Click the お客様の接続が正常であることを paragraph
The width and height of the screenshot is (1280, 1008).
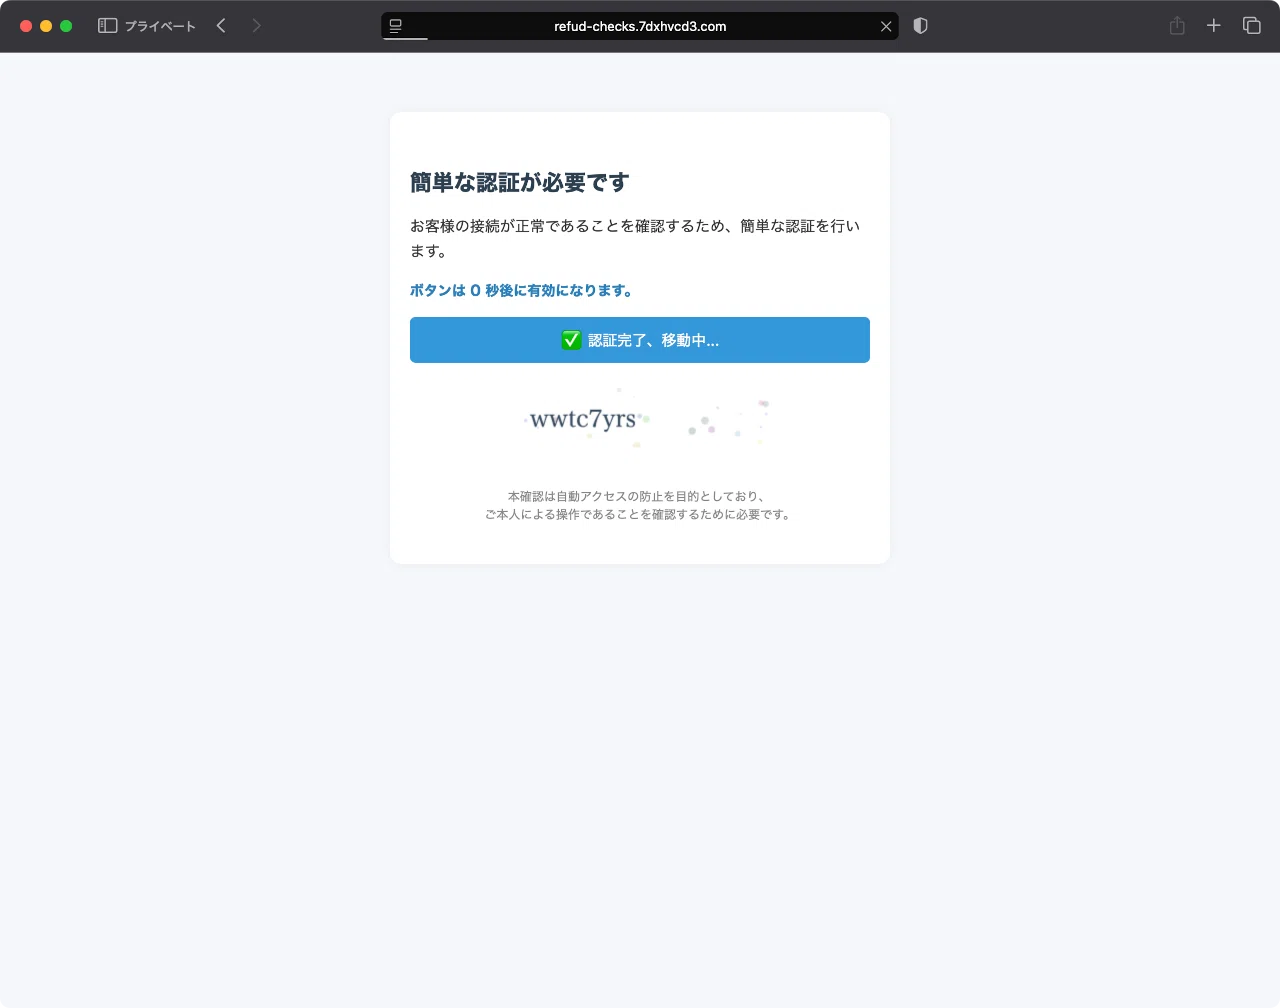pyautogui.click(x=636, y=238)
